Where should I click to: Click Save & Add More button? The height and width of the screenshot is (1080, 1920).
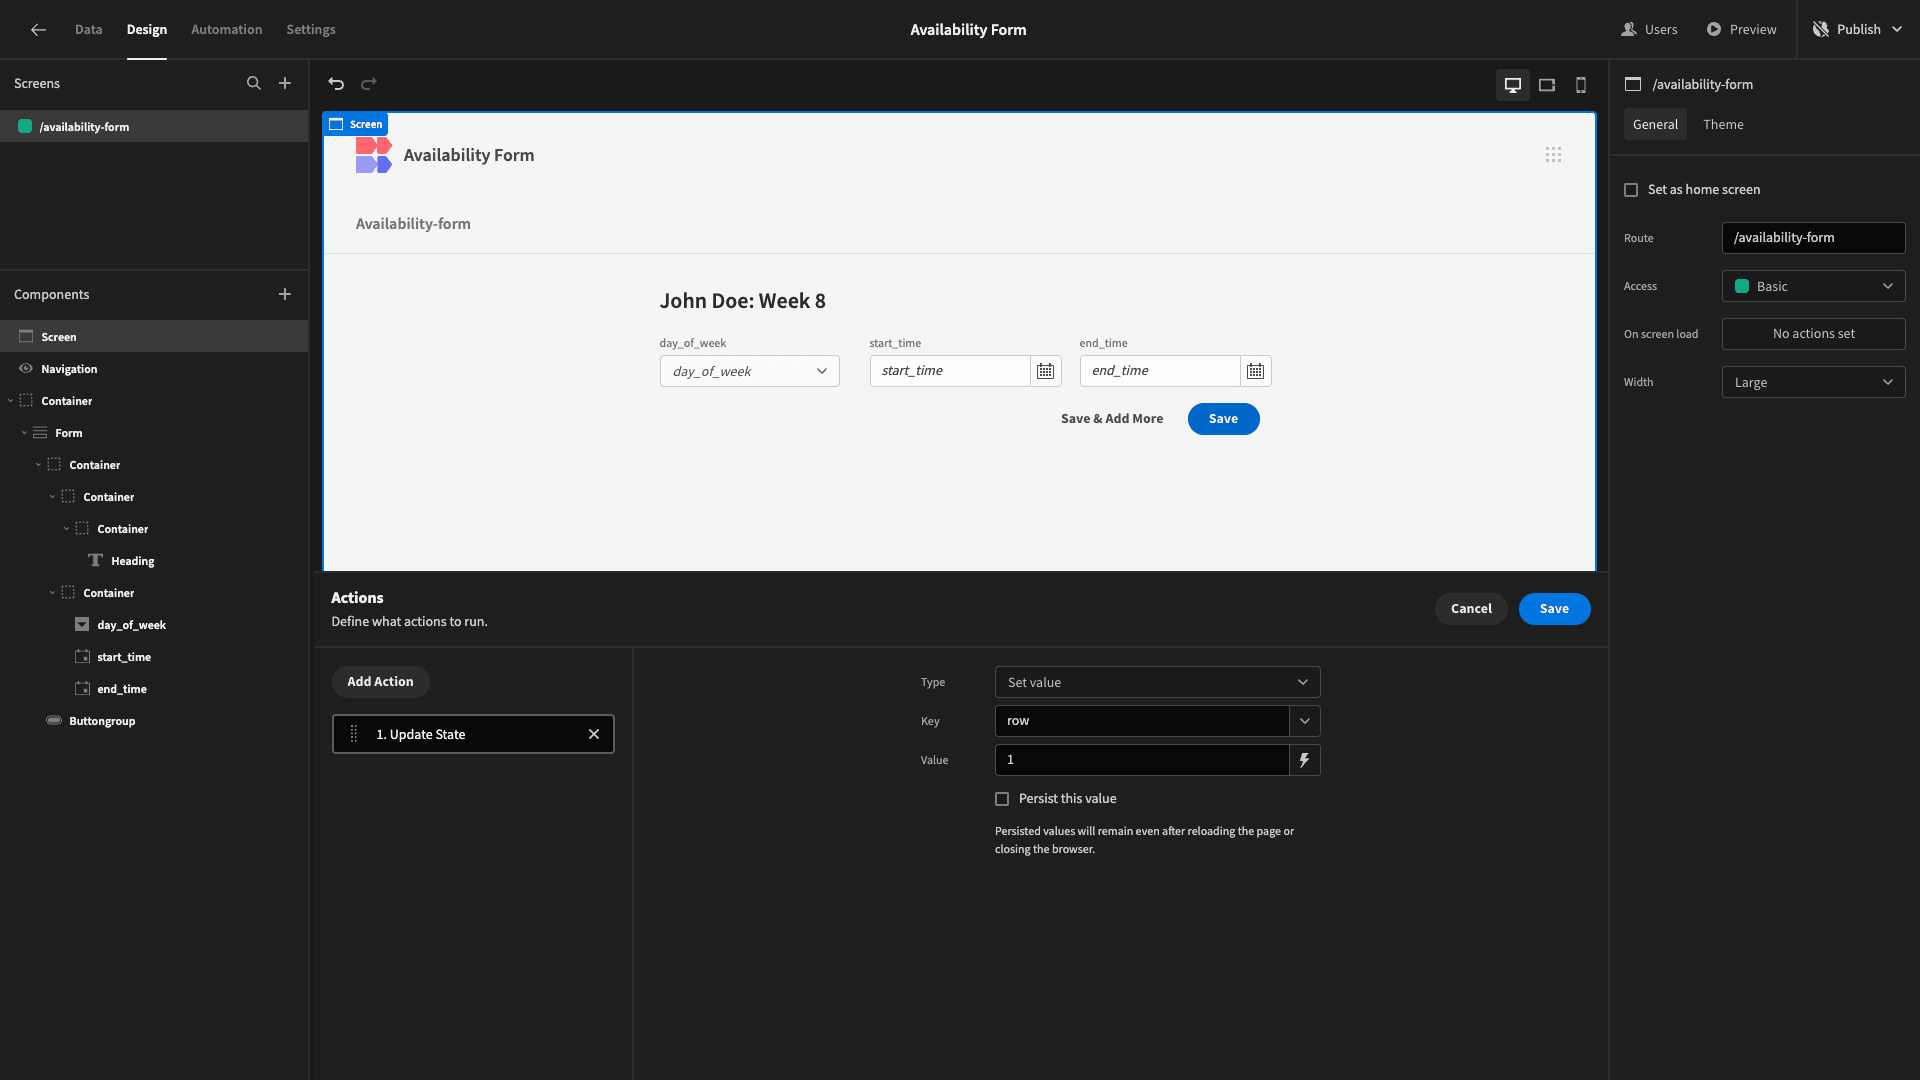pos(1112,419)
